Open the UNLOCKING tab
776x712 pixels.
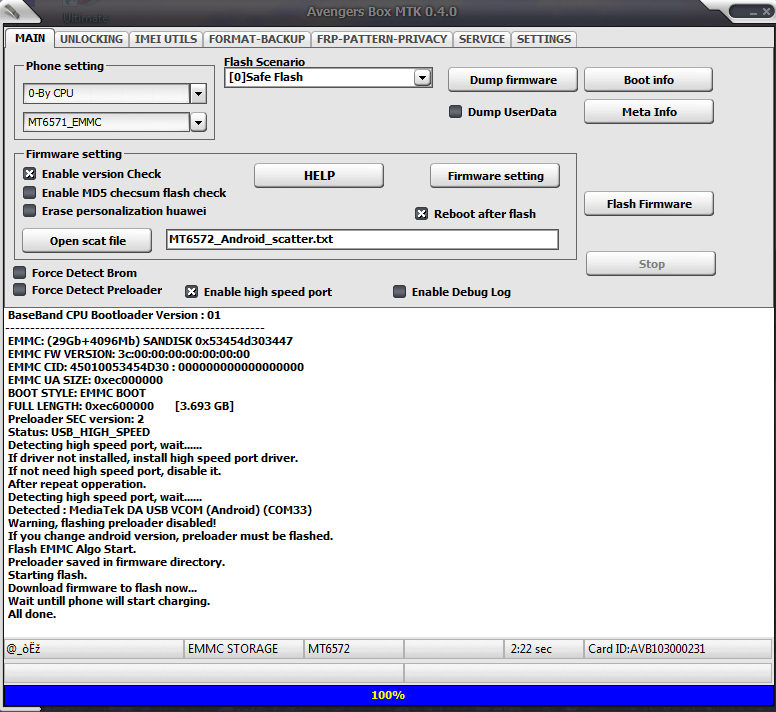[x=91, y=39]
